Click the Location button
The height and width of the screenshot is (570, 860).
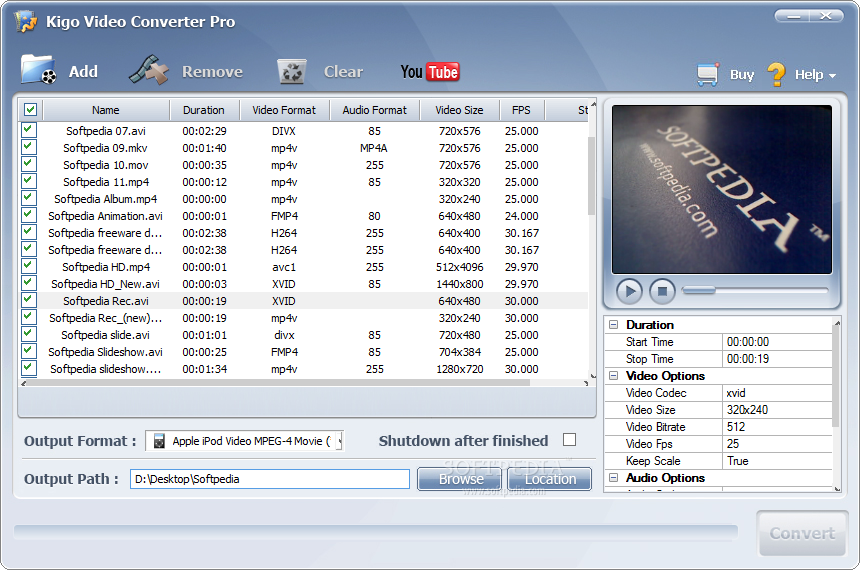point(550,479)
